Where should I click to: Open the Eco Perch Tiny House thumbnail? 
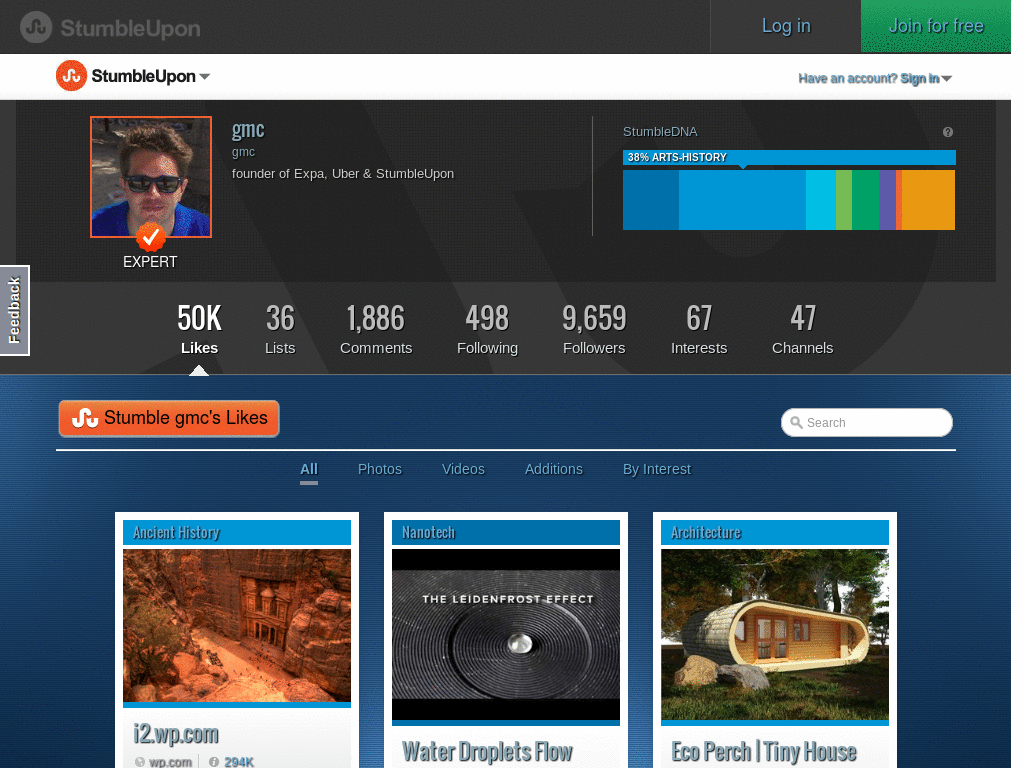(775, 634)
